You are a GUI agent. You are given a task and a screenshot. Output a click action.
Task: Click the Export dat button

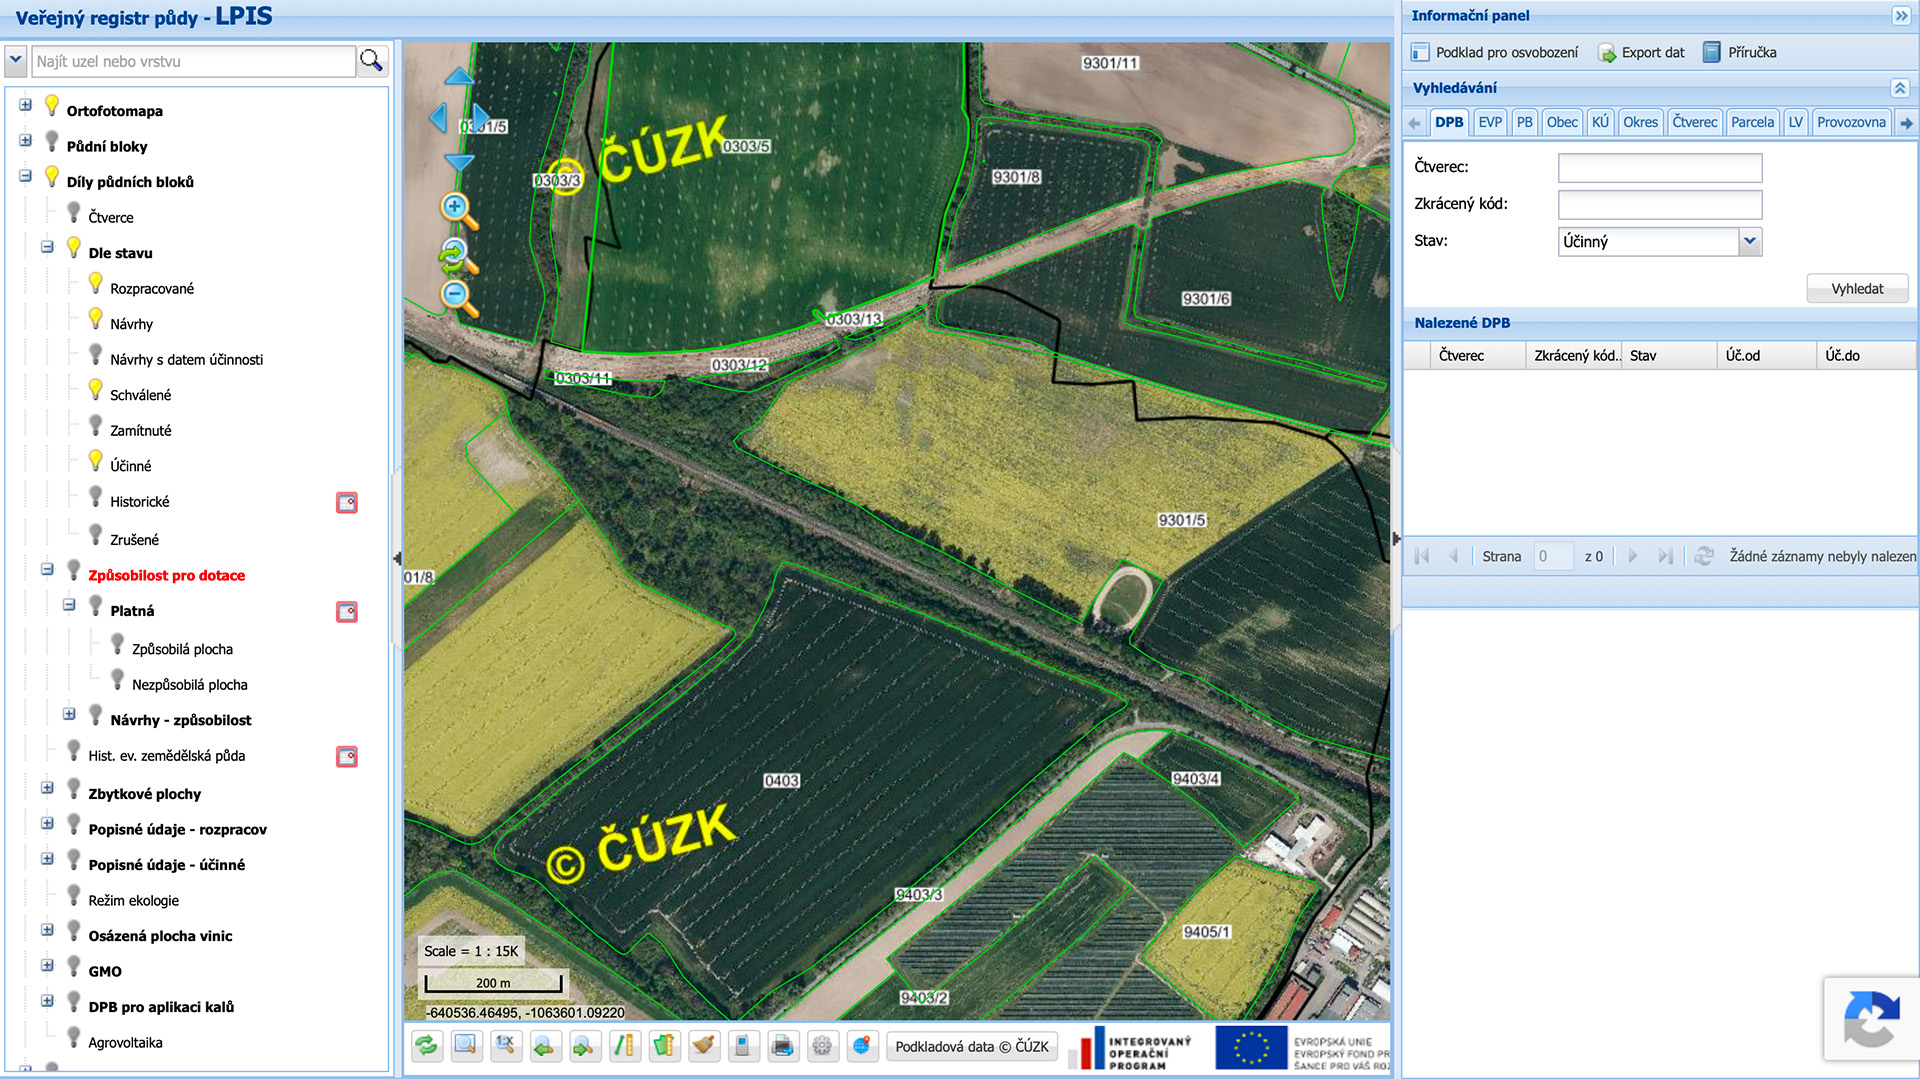pyautogui.click(x=1641, y=53)
